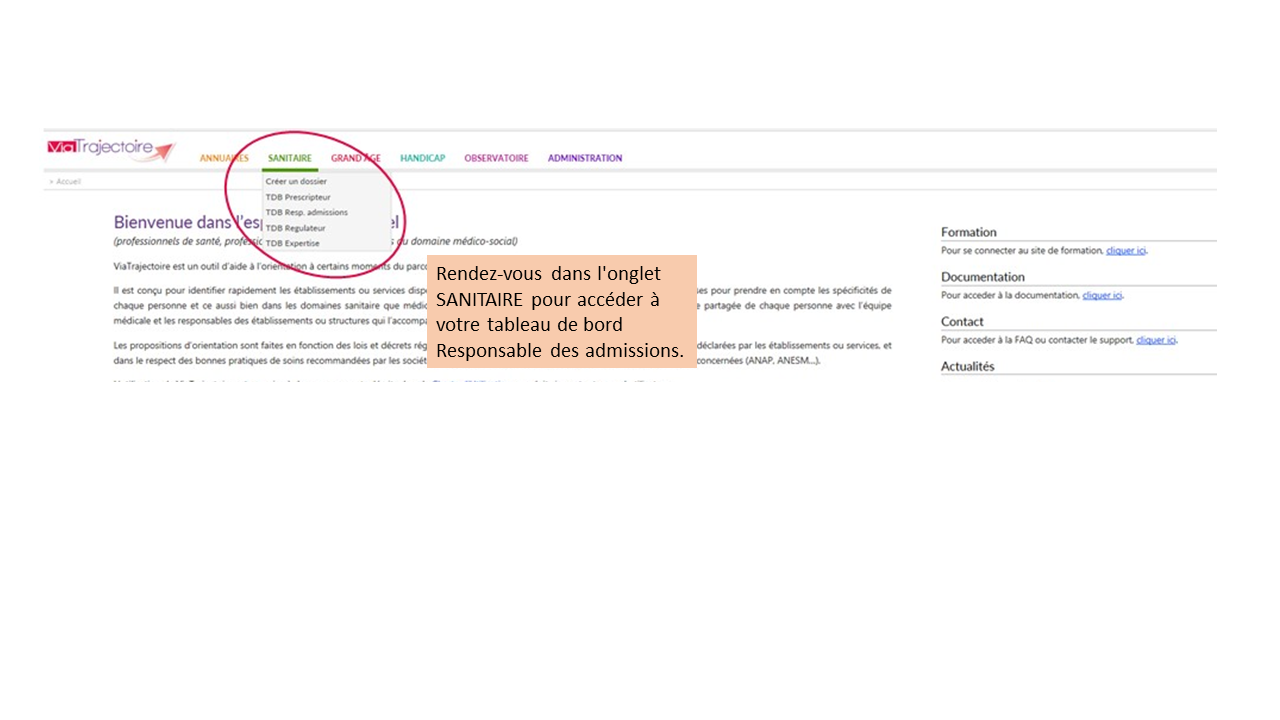Open 'cliquer ici' link under Documentation

click(x=1102, y=296)
